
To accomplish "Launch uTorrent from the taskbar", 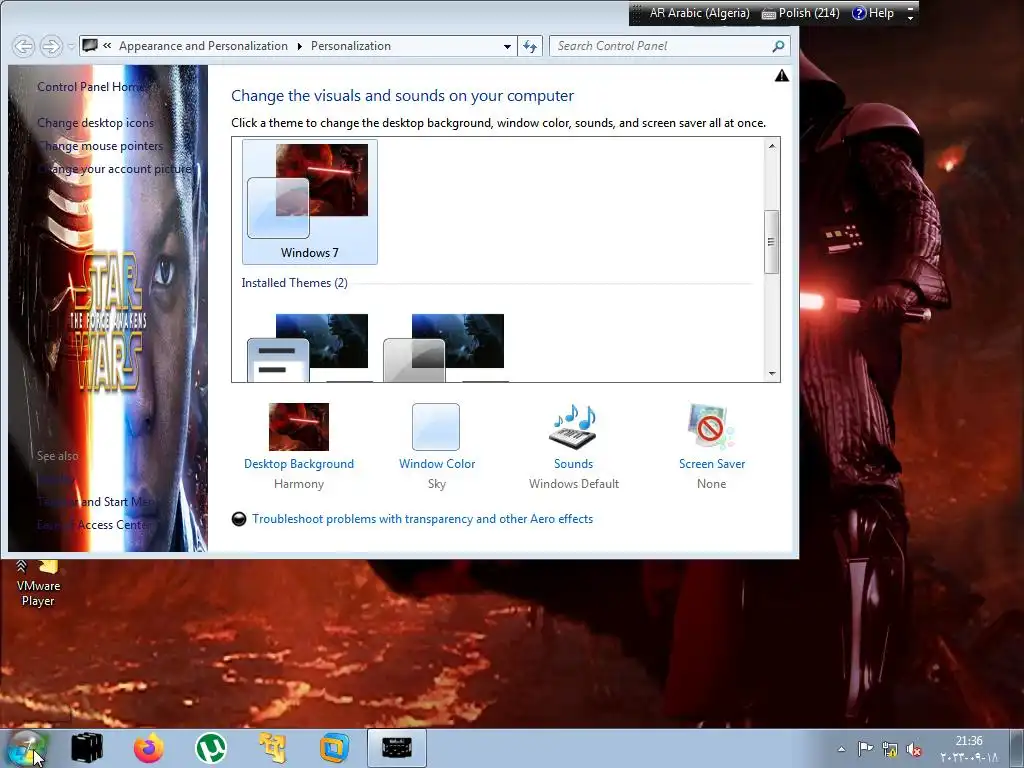I will pos(211,748).
